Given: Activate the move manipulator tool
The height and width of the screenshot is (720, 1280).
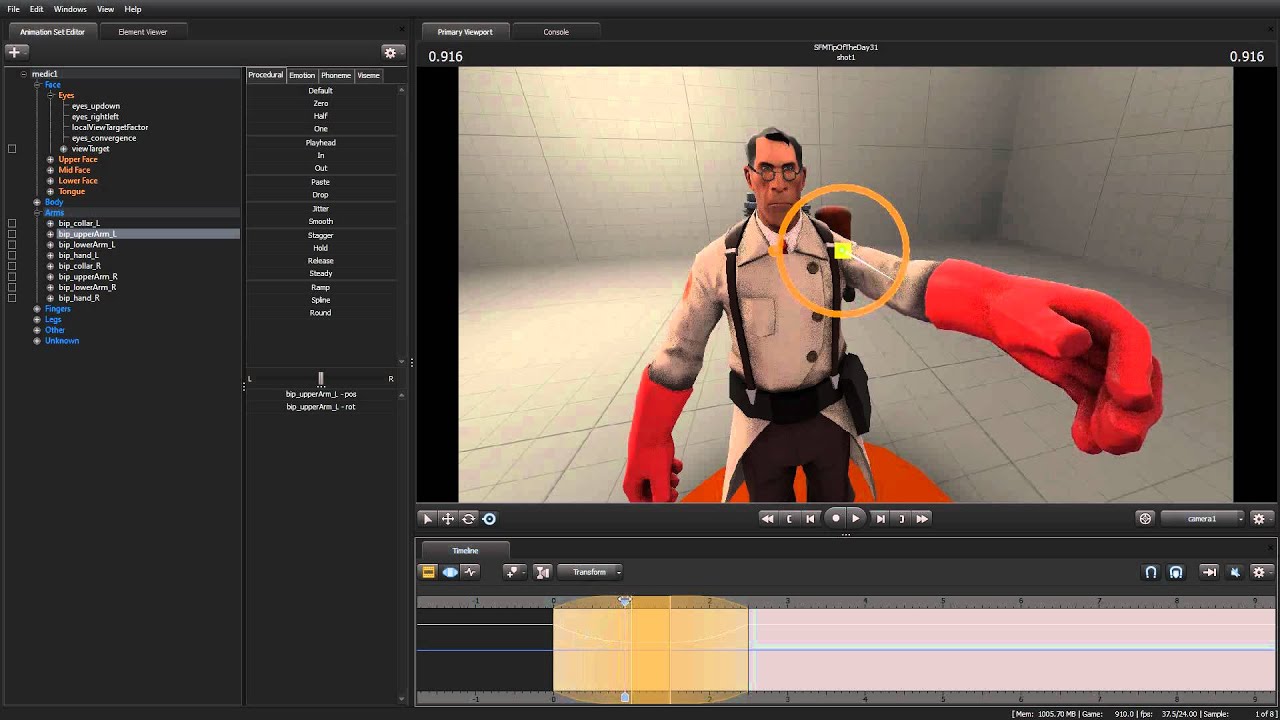Looking at the screenshot, I should (448, 518).
